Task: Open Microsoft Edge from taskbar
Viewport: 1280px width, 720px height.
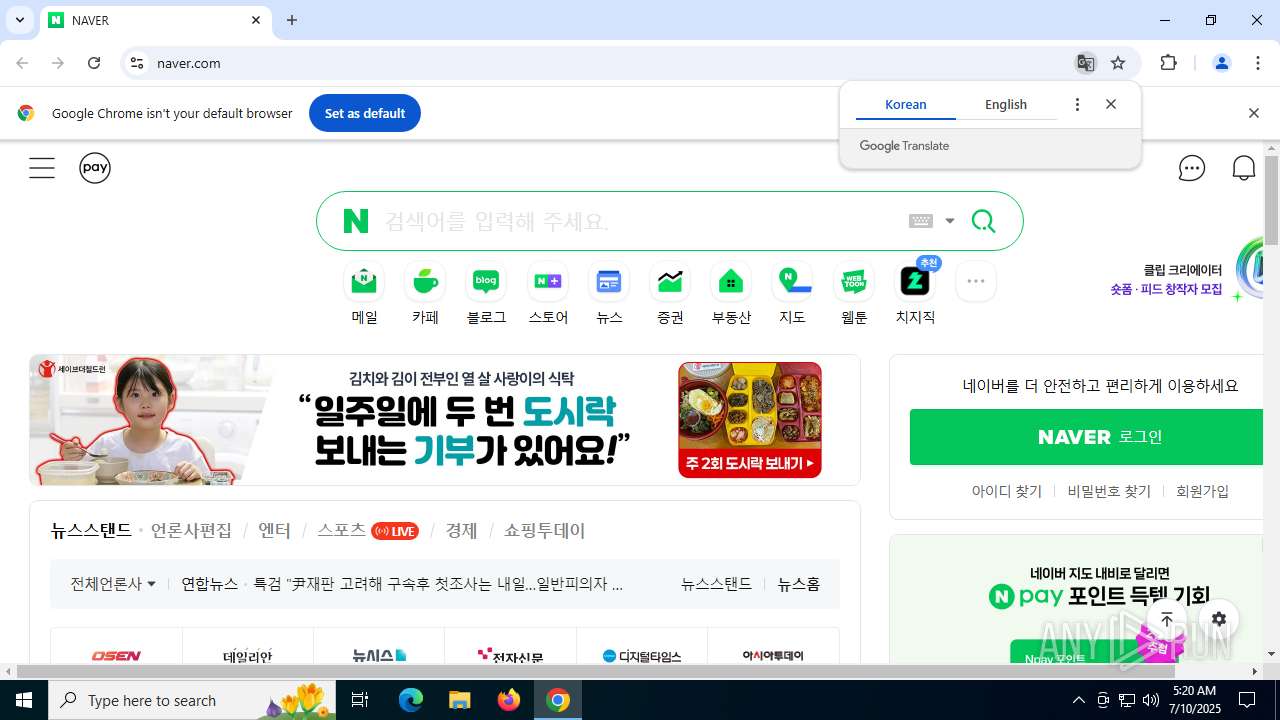Action: coord(411,700)
